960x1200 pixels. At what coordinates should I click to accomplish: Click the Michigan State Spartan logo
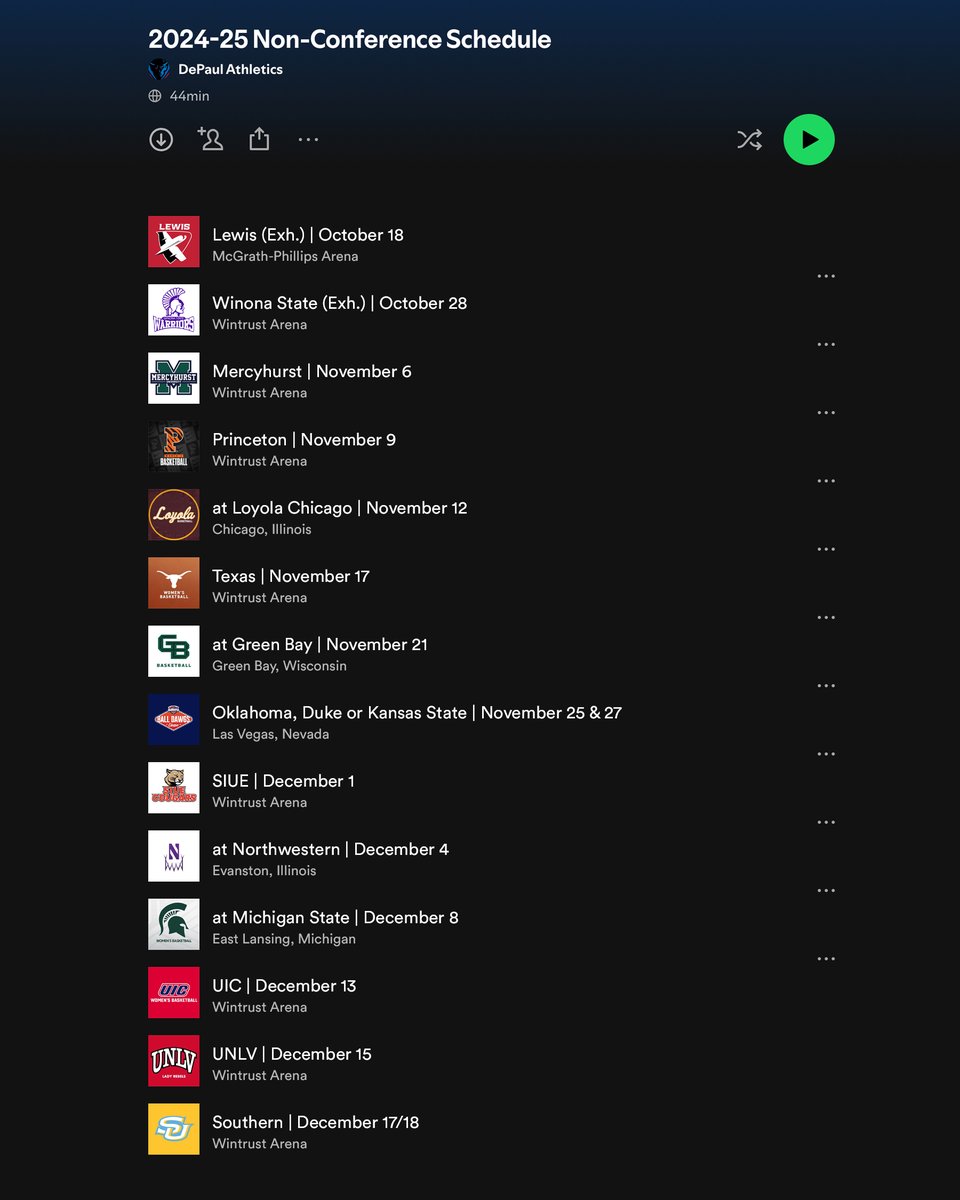pos(174,924)
